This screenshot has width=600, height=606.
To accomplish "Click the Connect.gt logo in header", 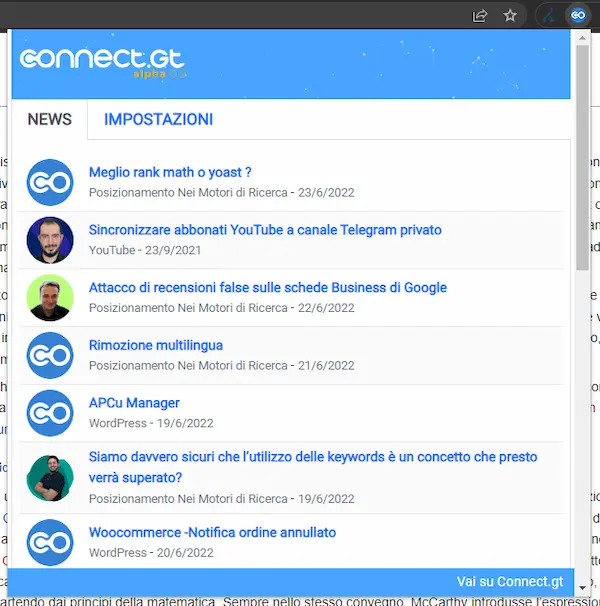I will point(102,59).
